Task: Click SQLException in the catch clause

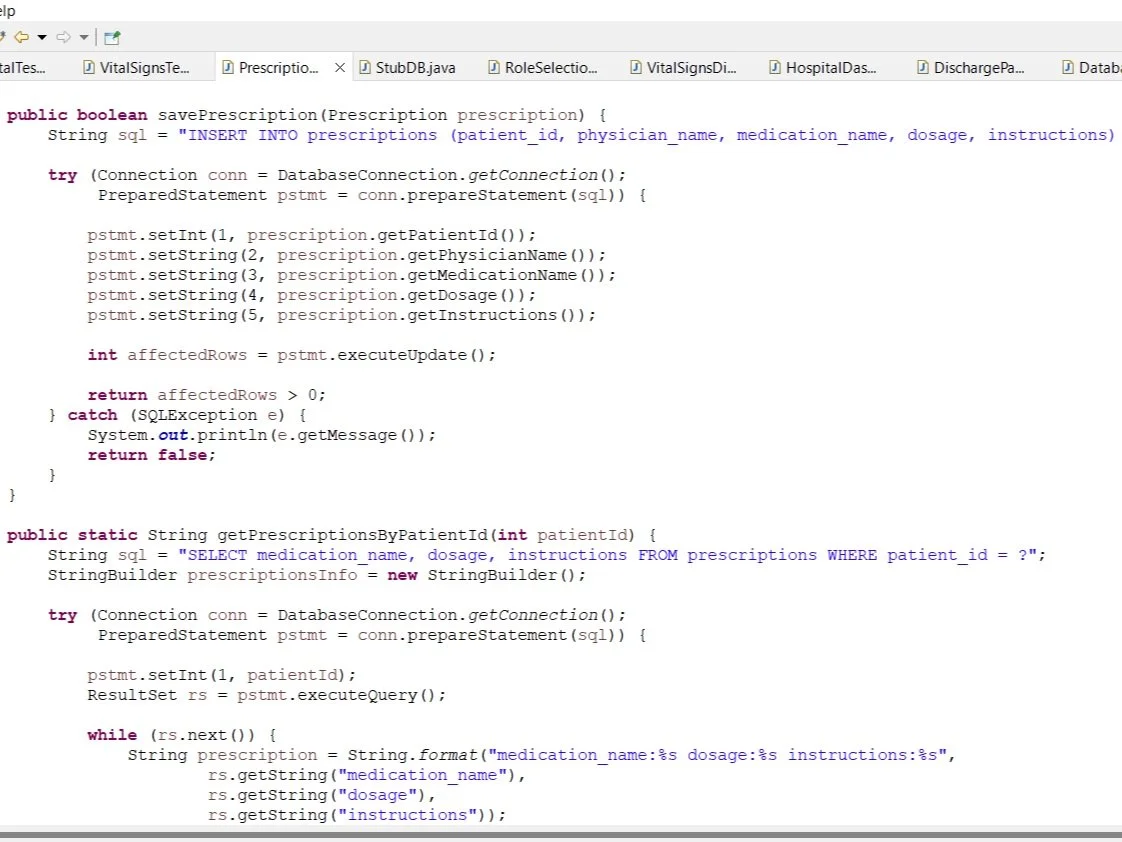Action: (x=197, y=416)
